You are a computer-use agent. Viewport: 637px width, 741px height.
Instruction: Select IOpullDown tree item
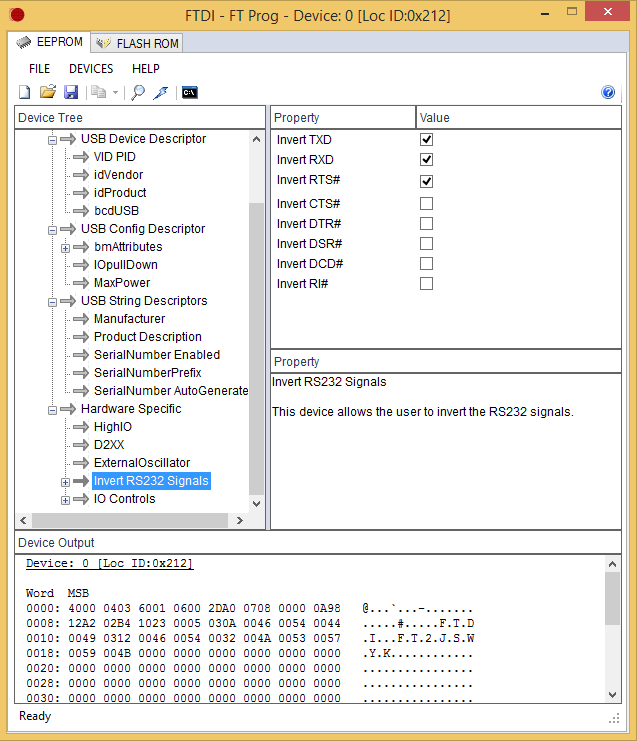pyautogui.click(x=126, y=265)
